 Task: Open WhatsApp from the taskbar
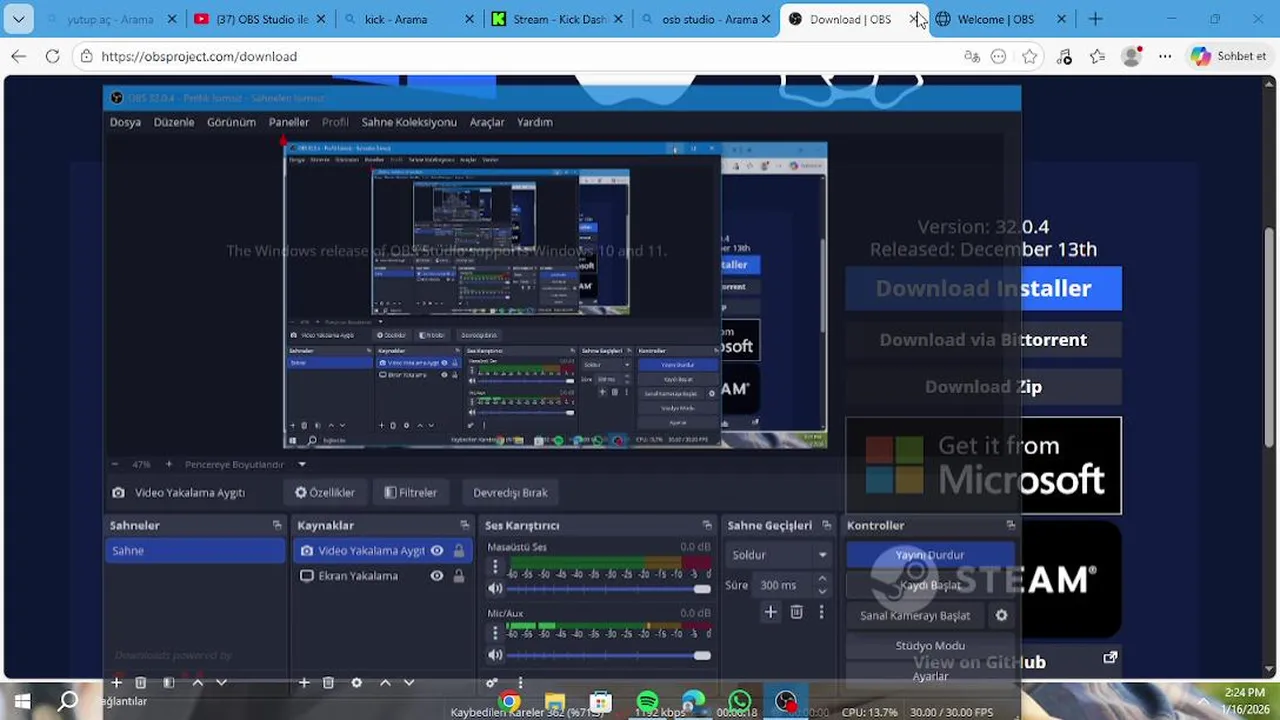(740, 701)
